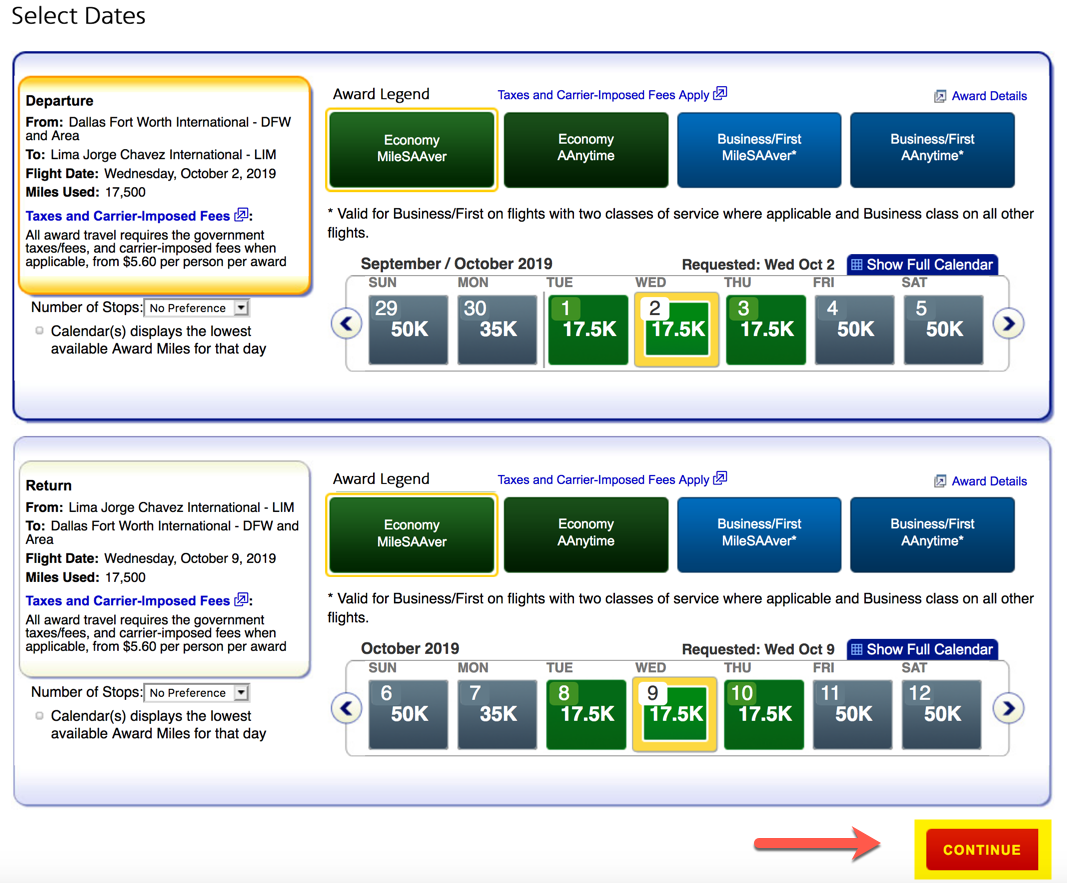Open Taxes and Carrier-Imposed Fees link in Return panel
Screen dimensions: 1067x883
[x=128, y=601]
